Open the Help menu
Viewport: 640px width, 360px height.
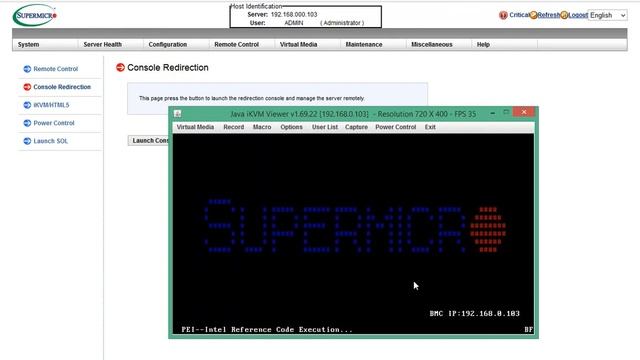[483, 44]
